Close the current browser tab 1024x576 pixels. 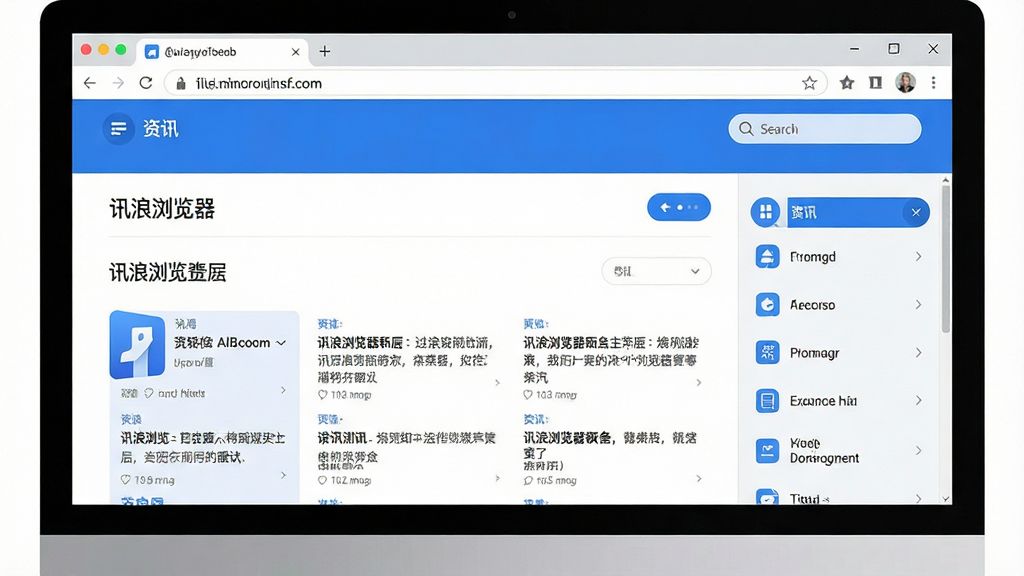click(x=295, y=52)
